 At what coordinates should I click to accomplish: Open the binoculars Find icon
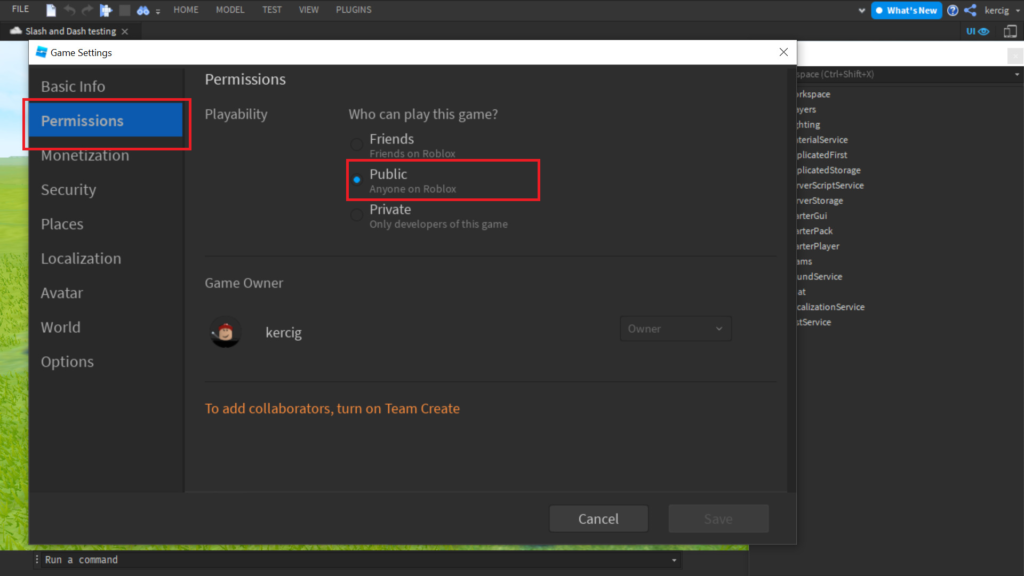point(142,10)
